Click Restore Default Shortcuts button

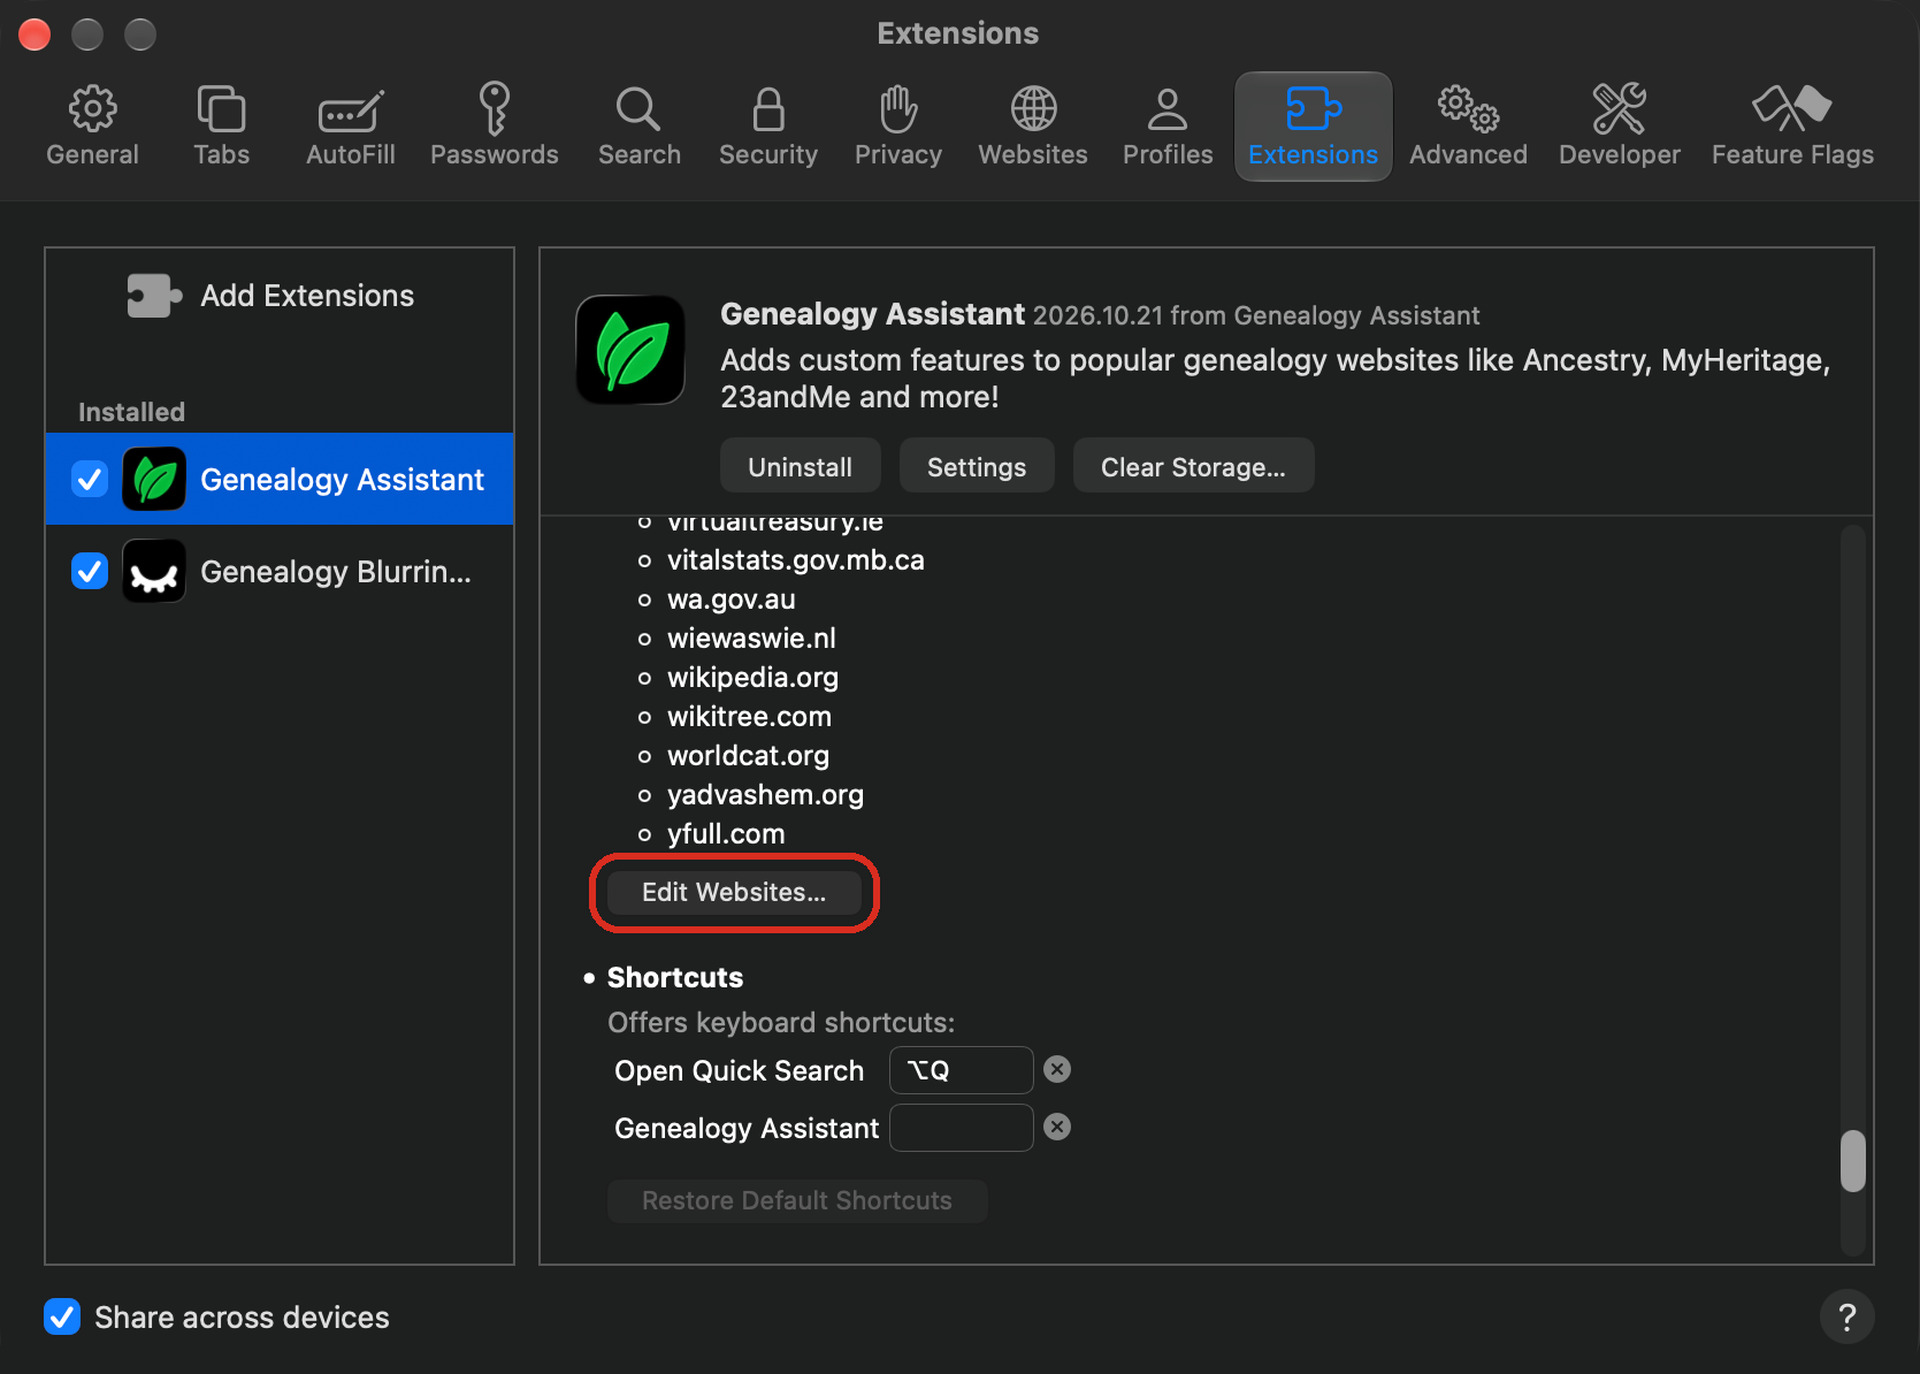(797, 1200)
